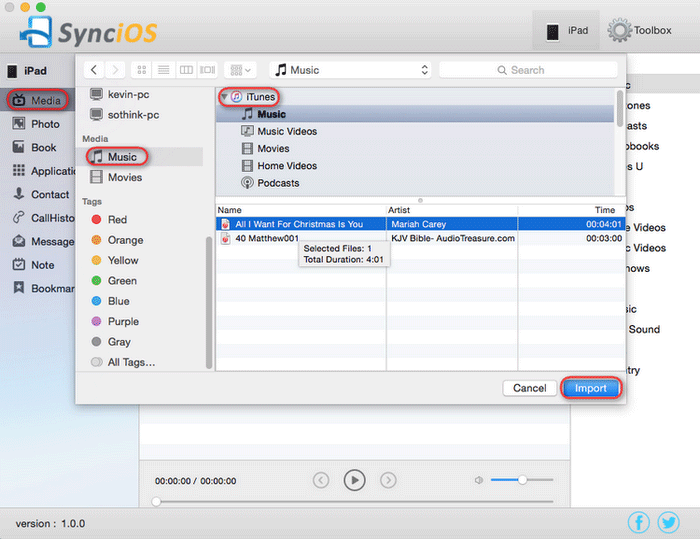Image resolution: width=700 pixels, height=539 pixels.
Task: Choose the Orange tag
Action: click(117, 240)
